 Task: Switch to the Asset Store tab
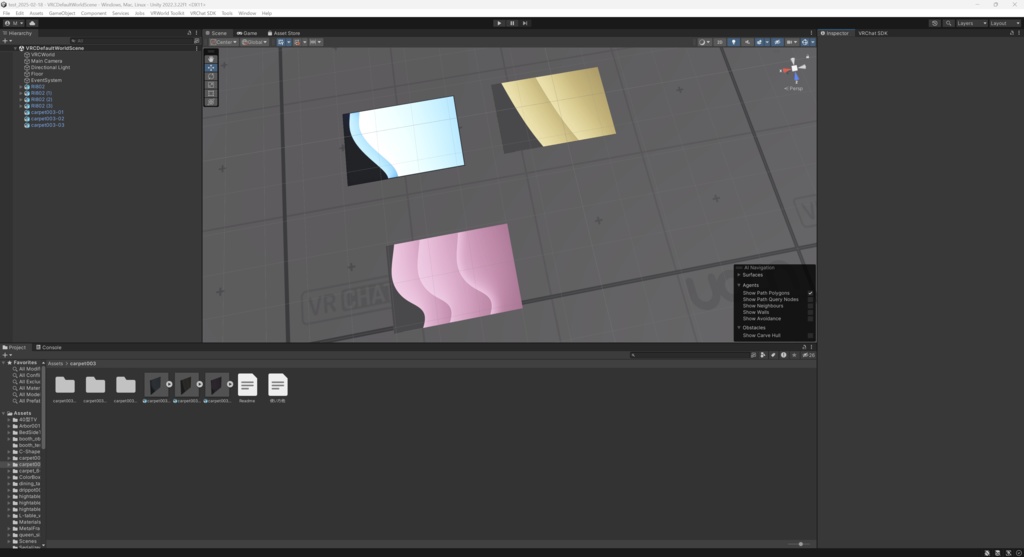(x=284, y=33)
